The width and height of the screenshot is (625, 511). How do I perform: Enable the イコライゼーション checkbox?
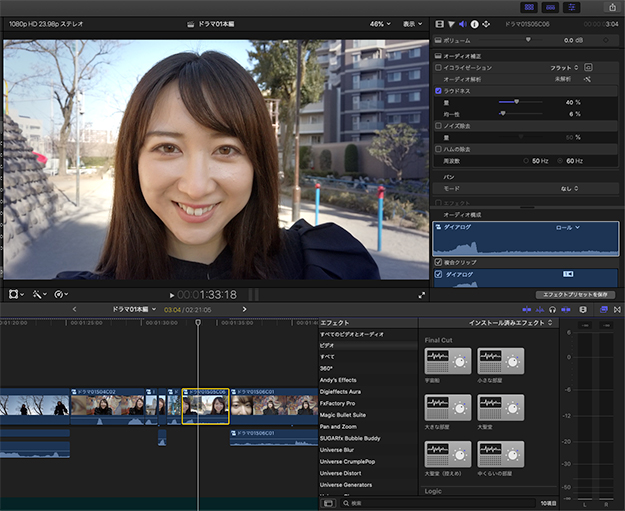click(x=438, y=67)
